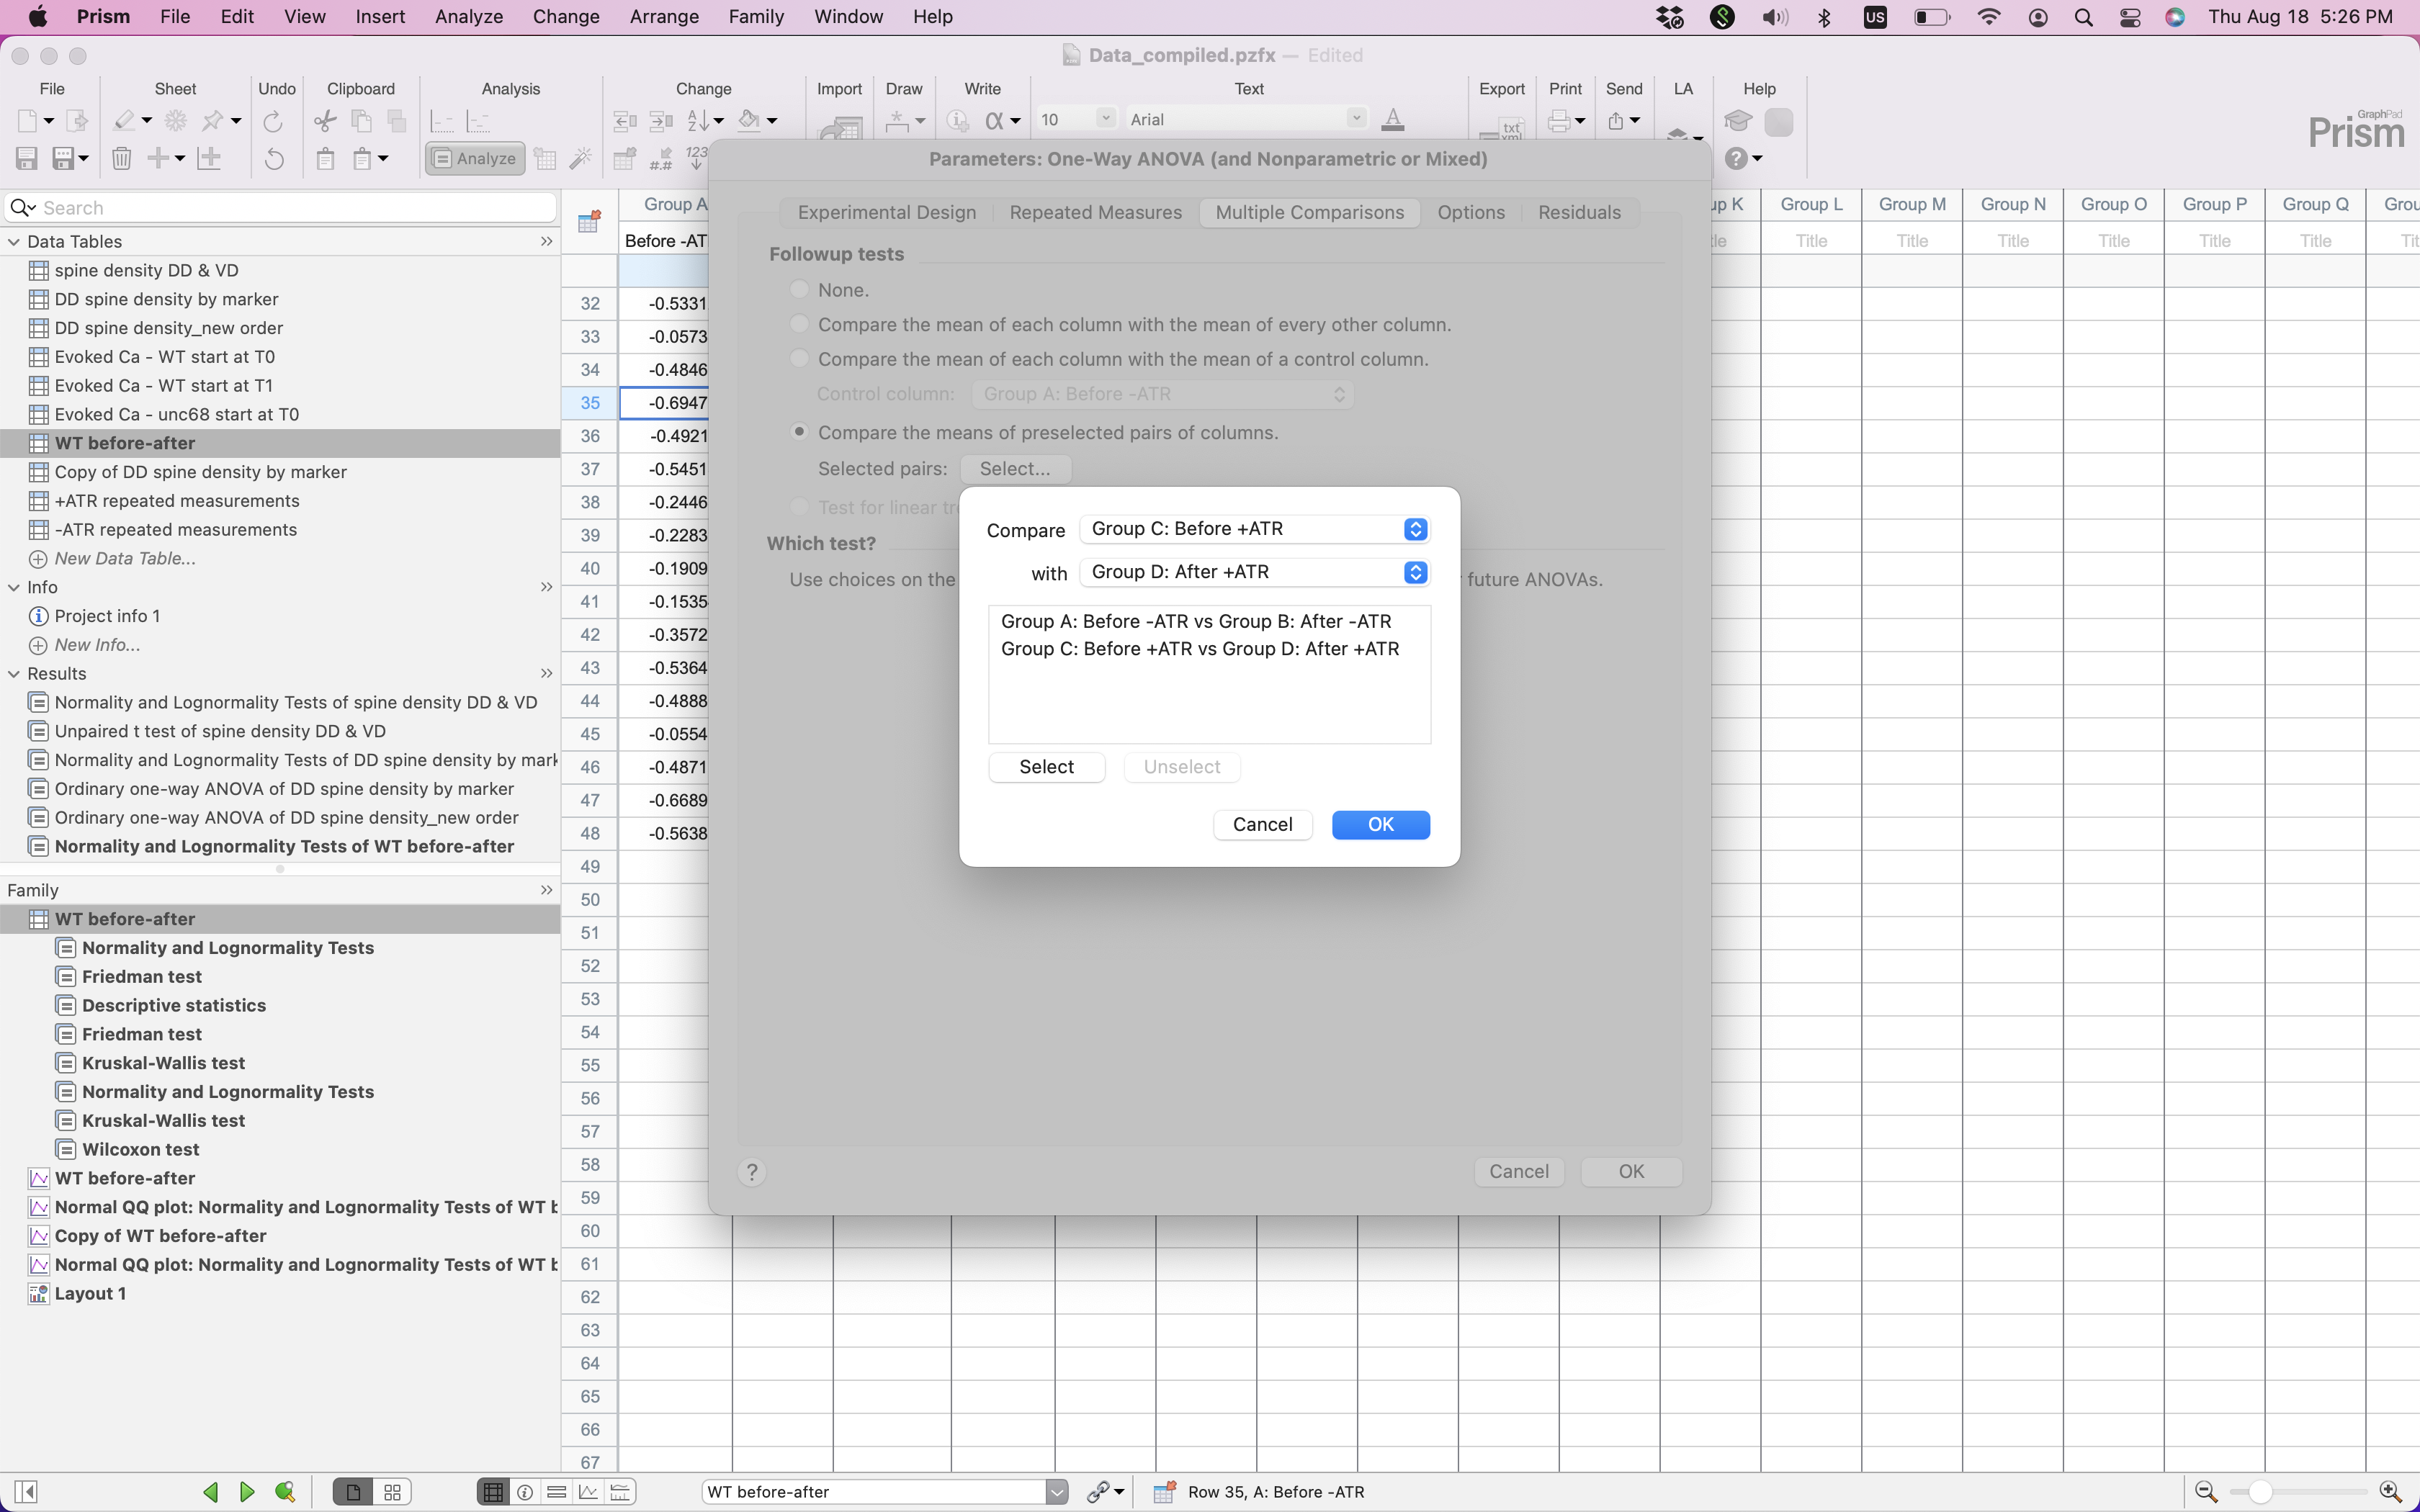Open the Analyze menu in menu bar
This screenshot has width=2420, height=1512.
[468, 17]
